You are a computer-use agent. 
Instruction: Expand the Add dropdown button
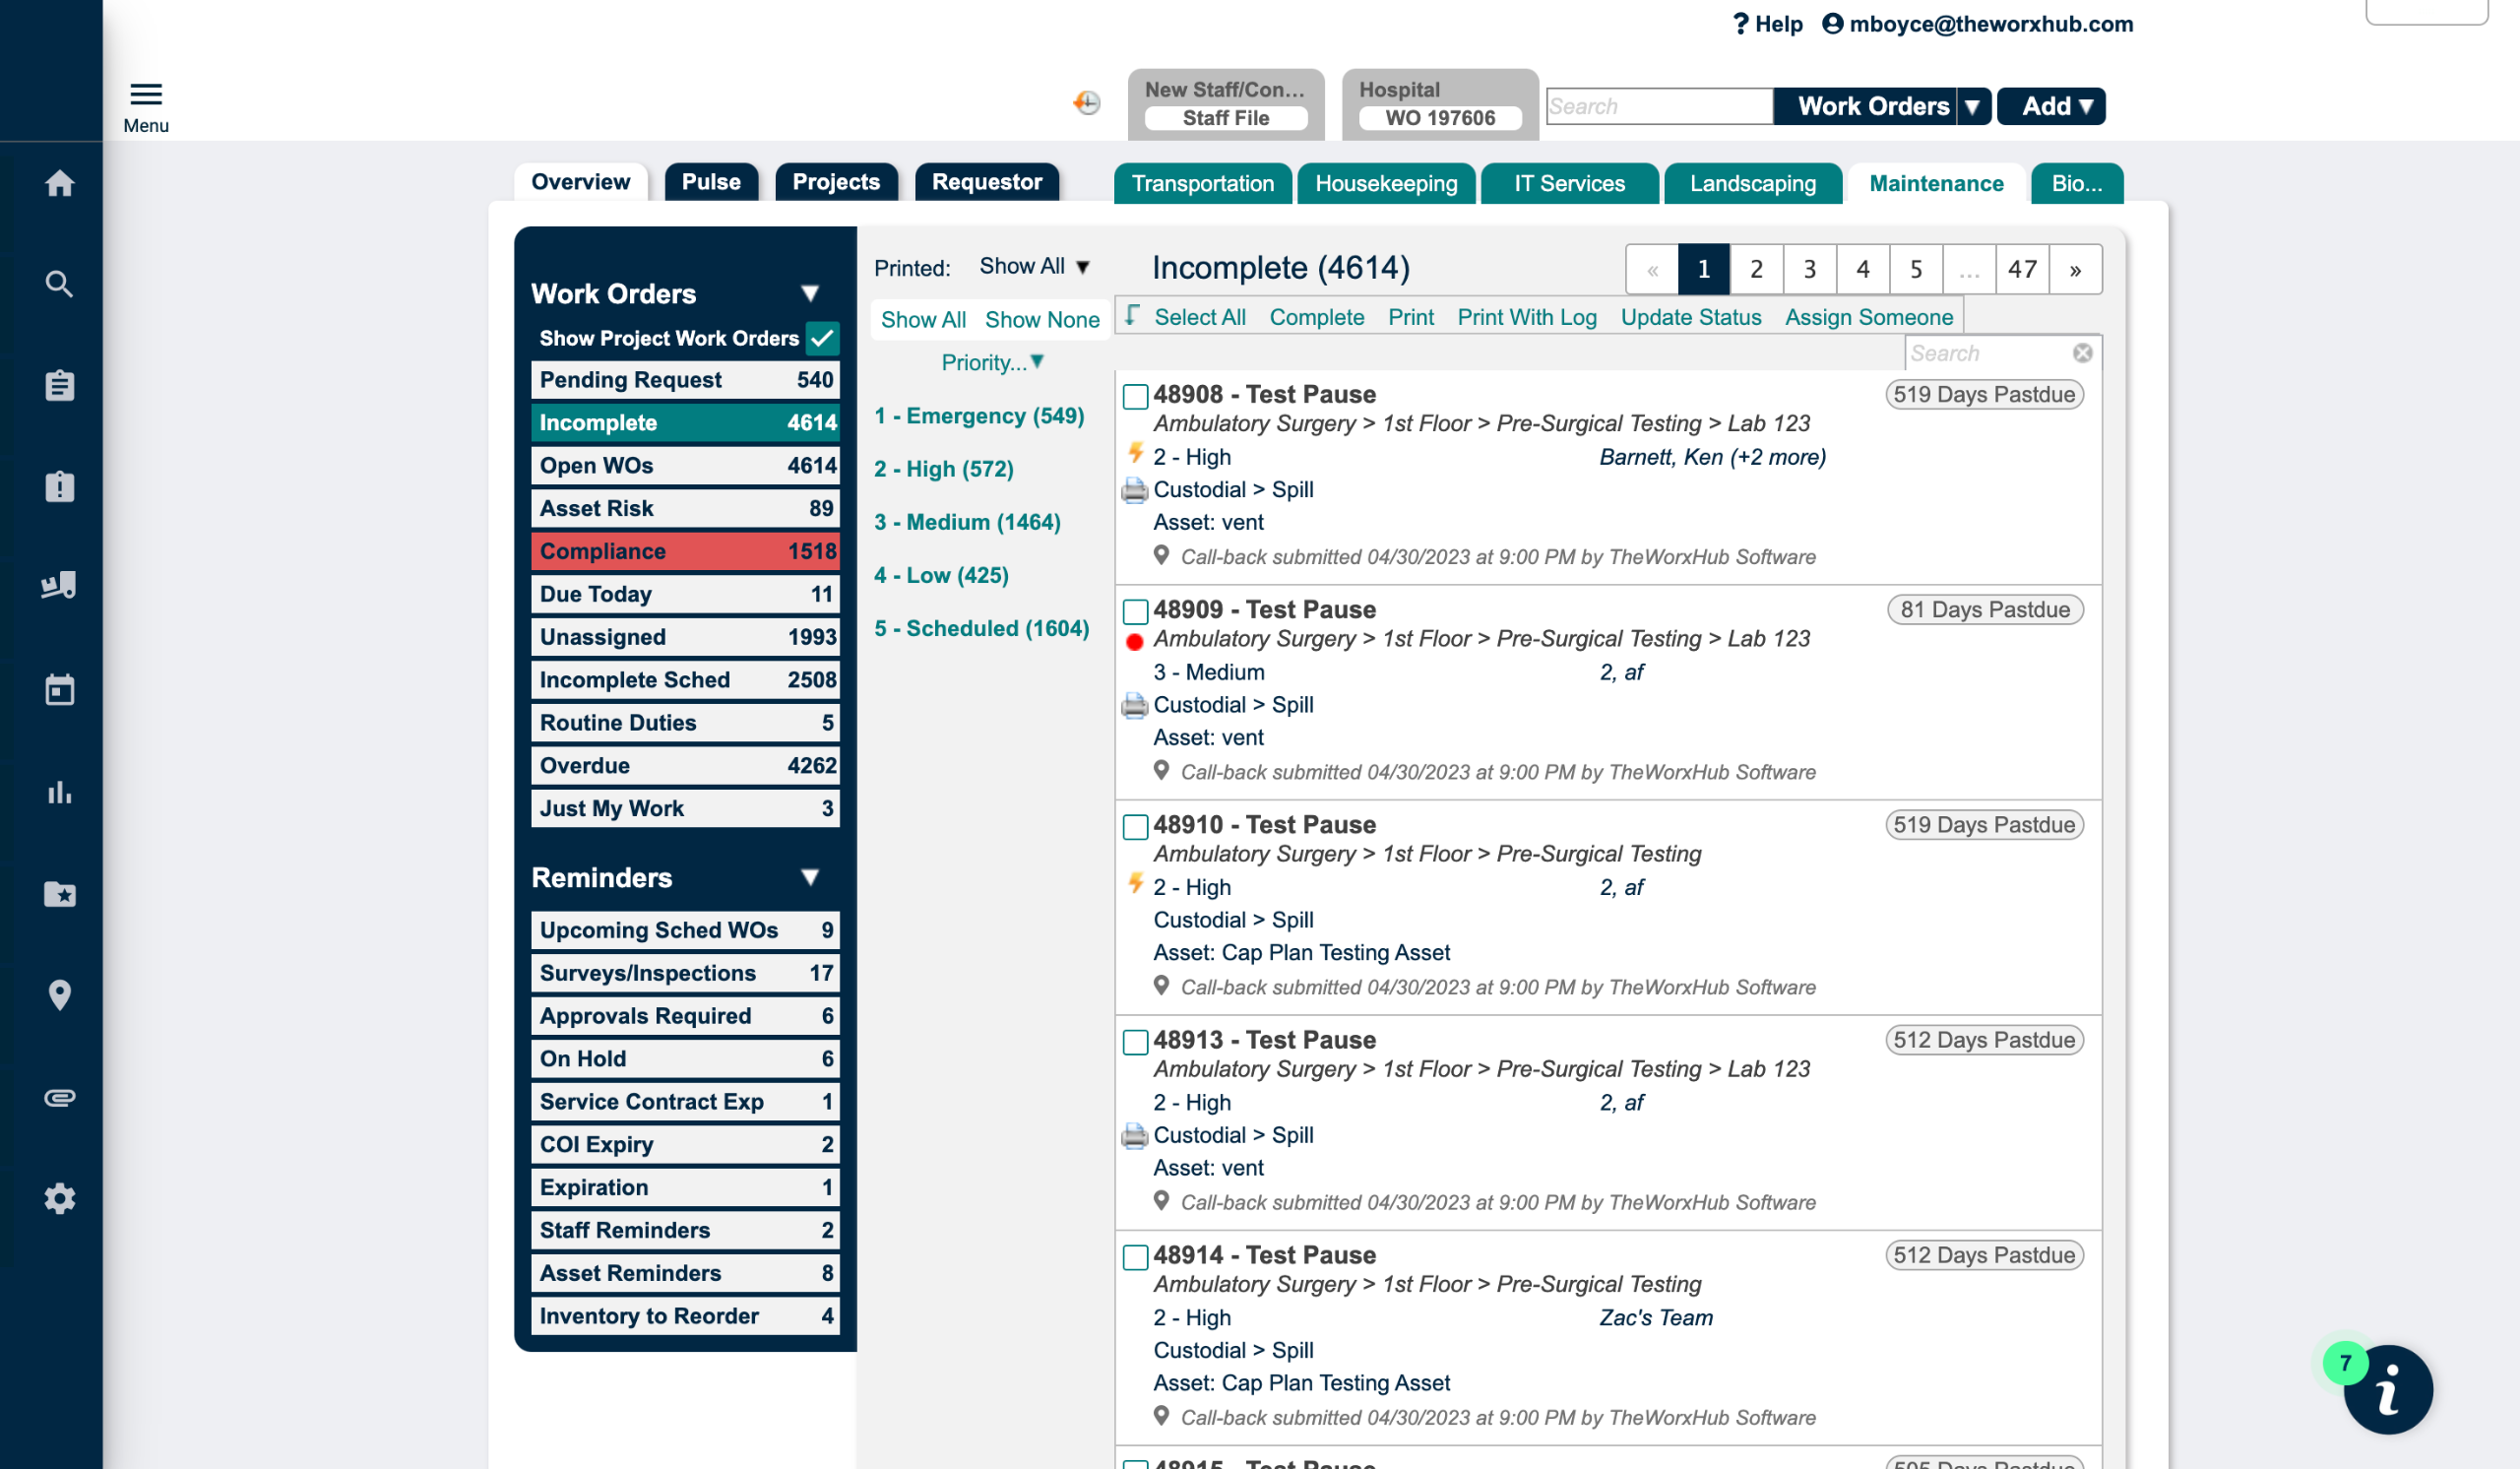coord(2051,106)
